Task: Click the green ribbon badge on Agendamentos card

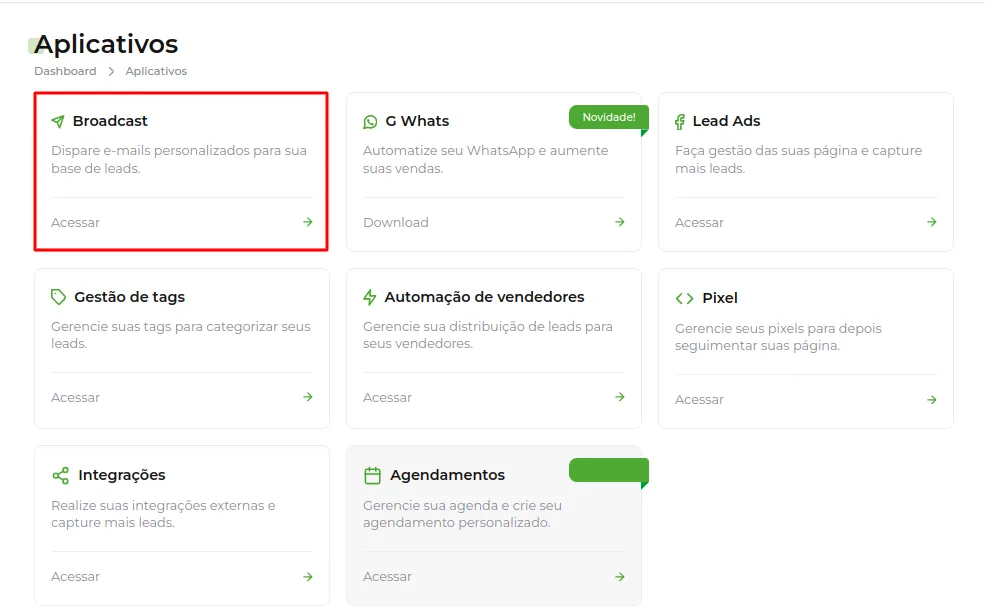Action: pyautogui.click(x=609, y=471)
